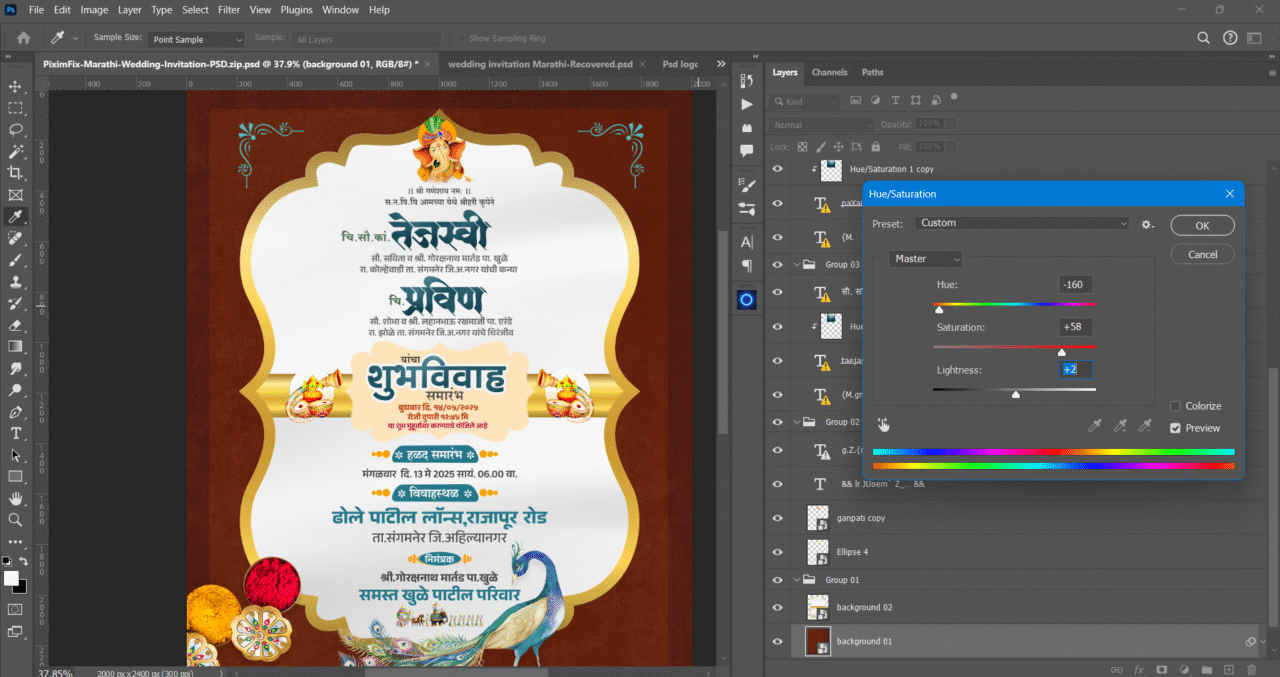Screen dimensions: 1280x677
Task: Select the Lasso tool
Action: point(14,130)
